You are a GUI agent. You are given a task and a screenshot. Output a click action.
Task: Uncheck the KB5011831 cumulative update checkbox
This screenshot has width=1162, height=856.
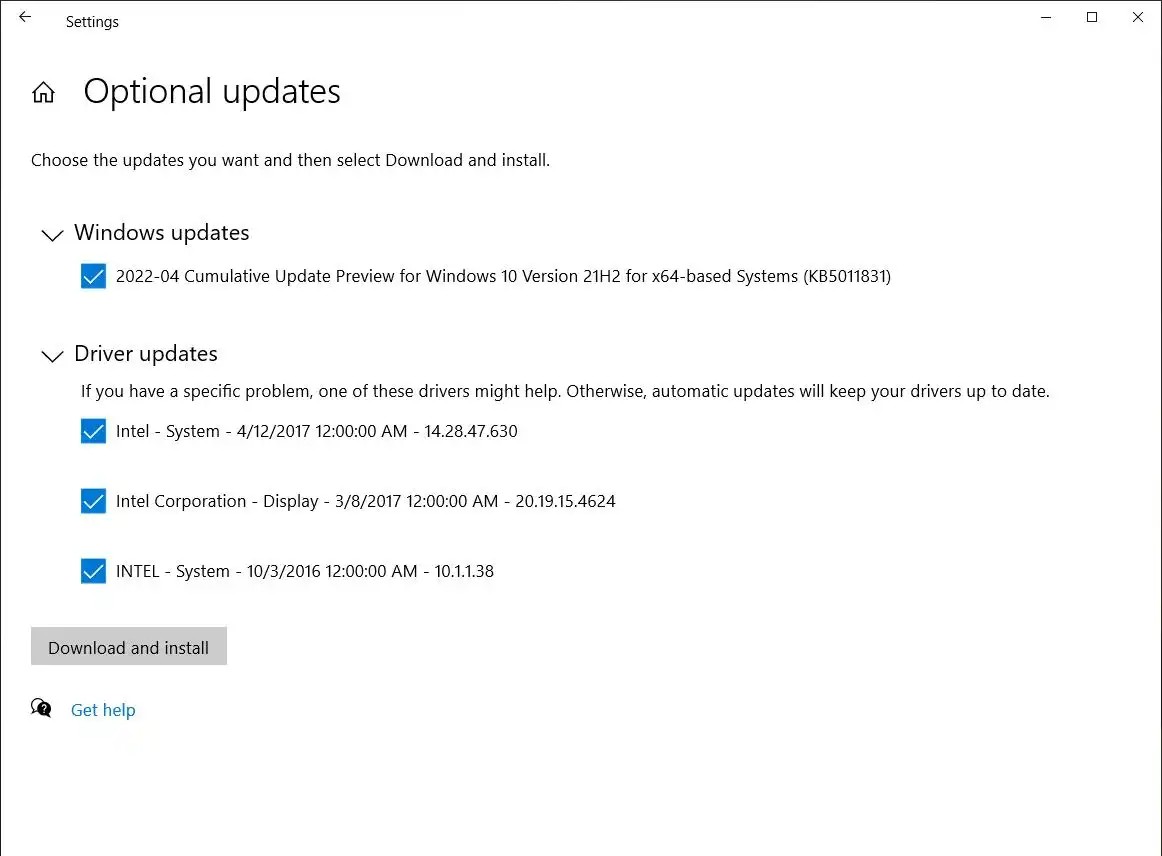(93, 276)
